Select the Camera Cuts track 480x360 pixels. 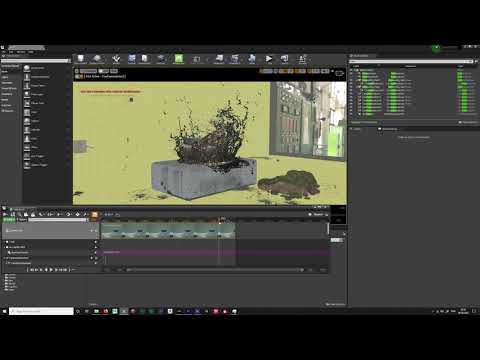50,231
